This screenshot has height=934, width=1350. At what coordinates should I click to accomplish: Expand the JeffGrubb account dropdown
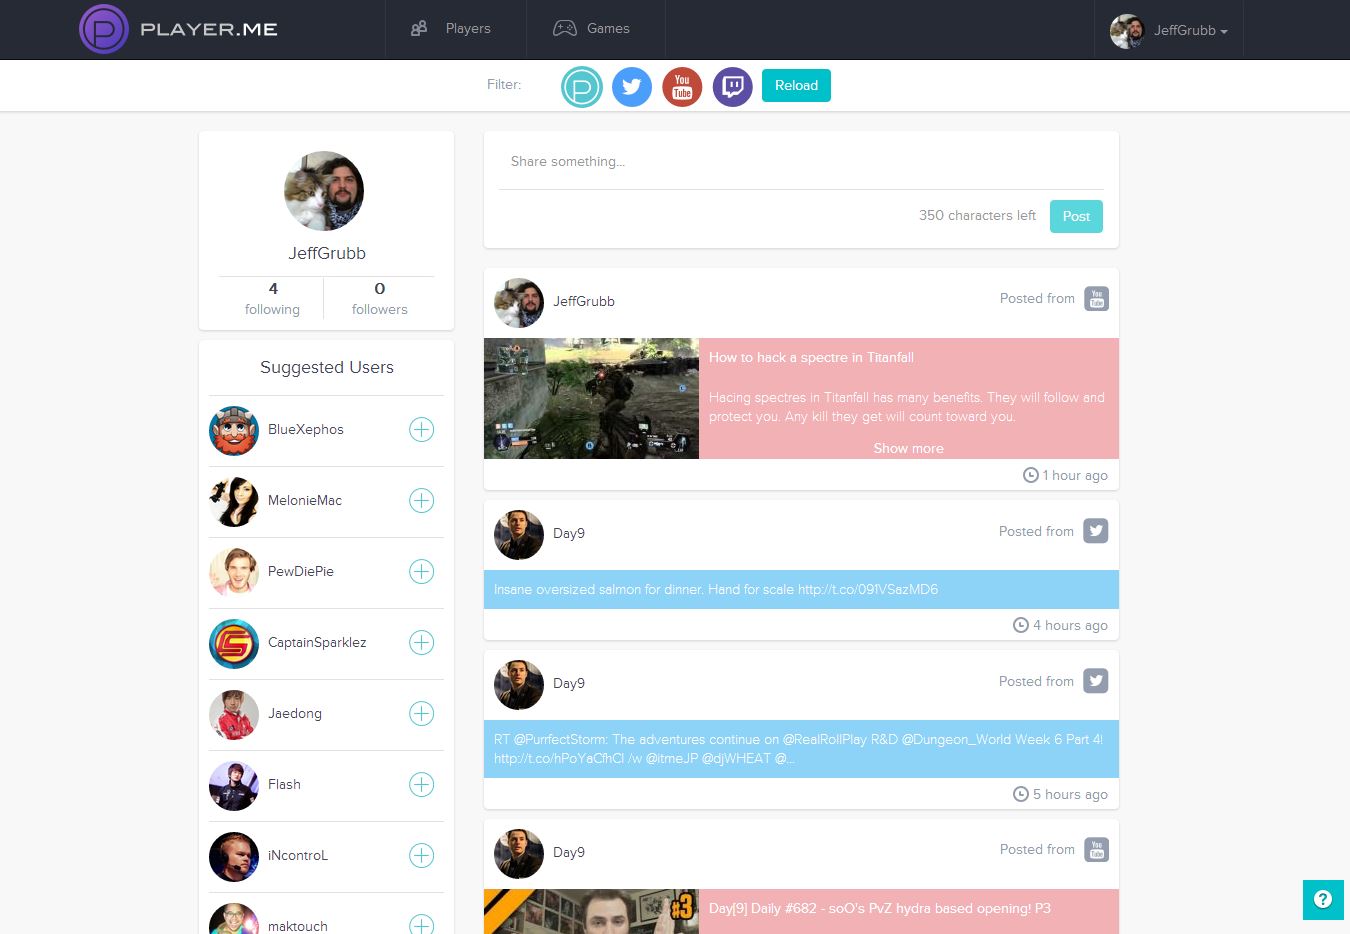pos(1169,30)
